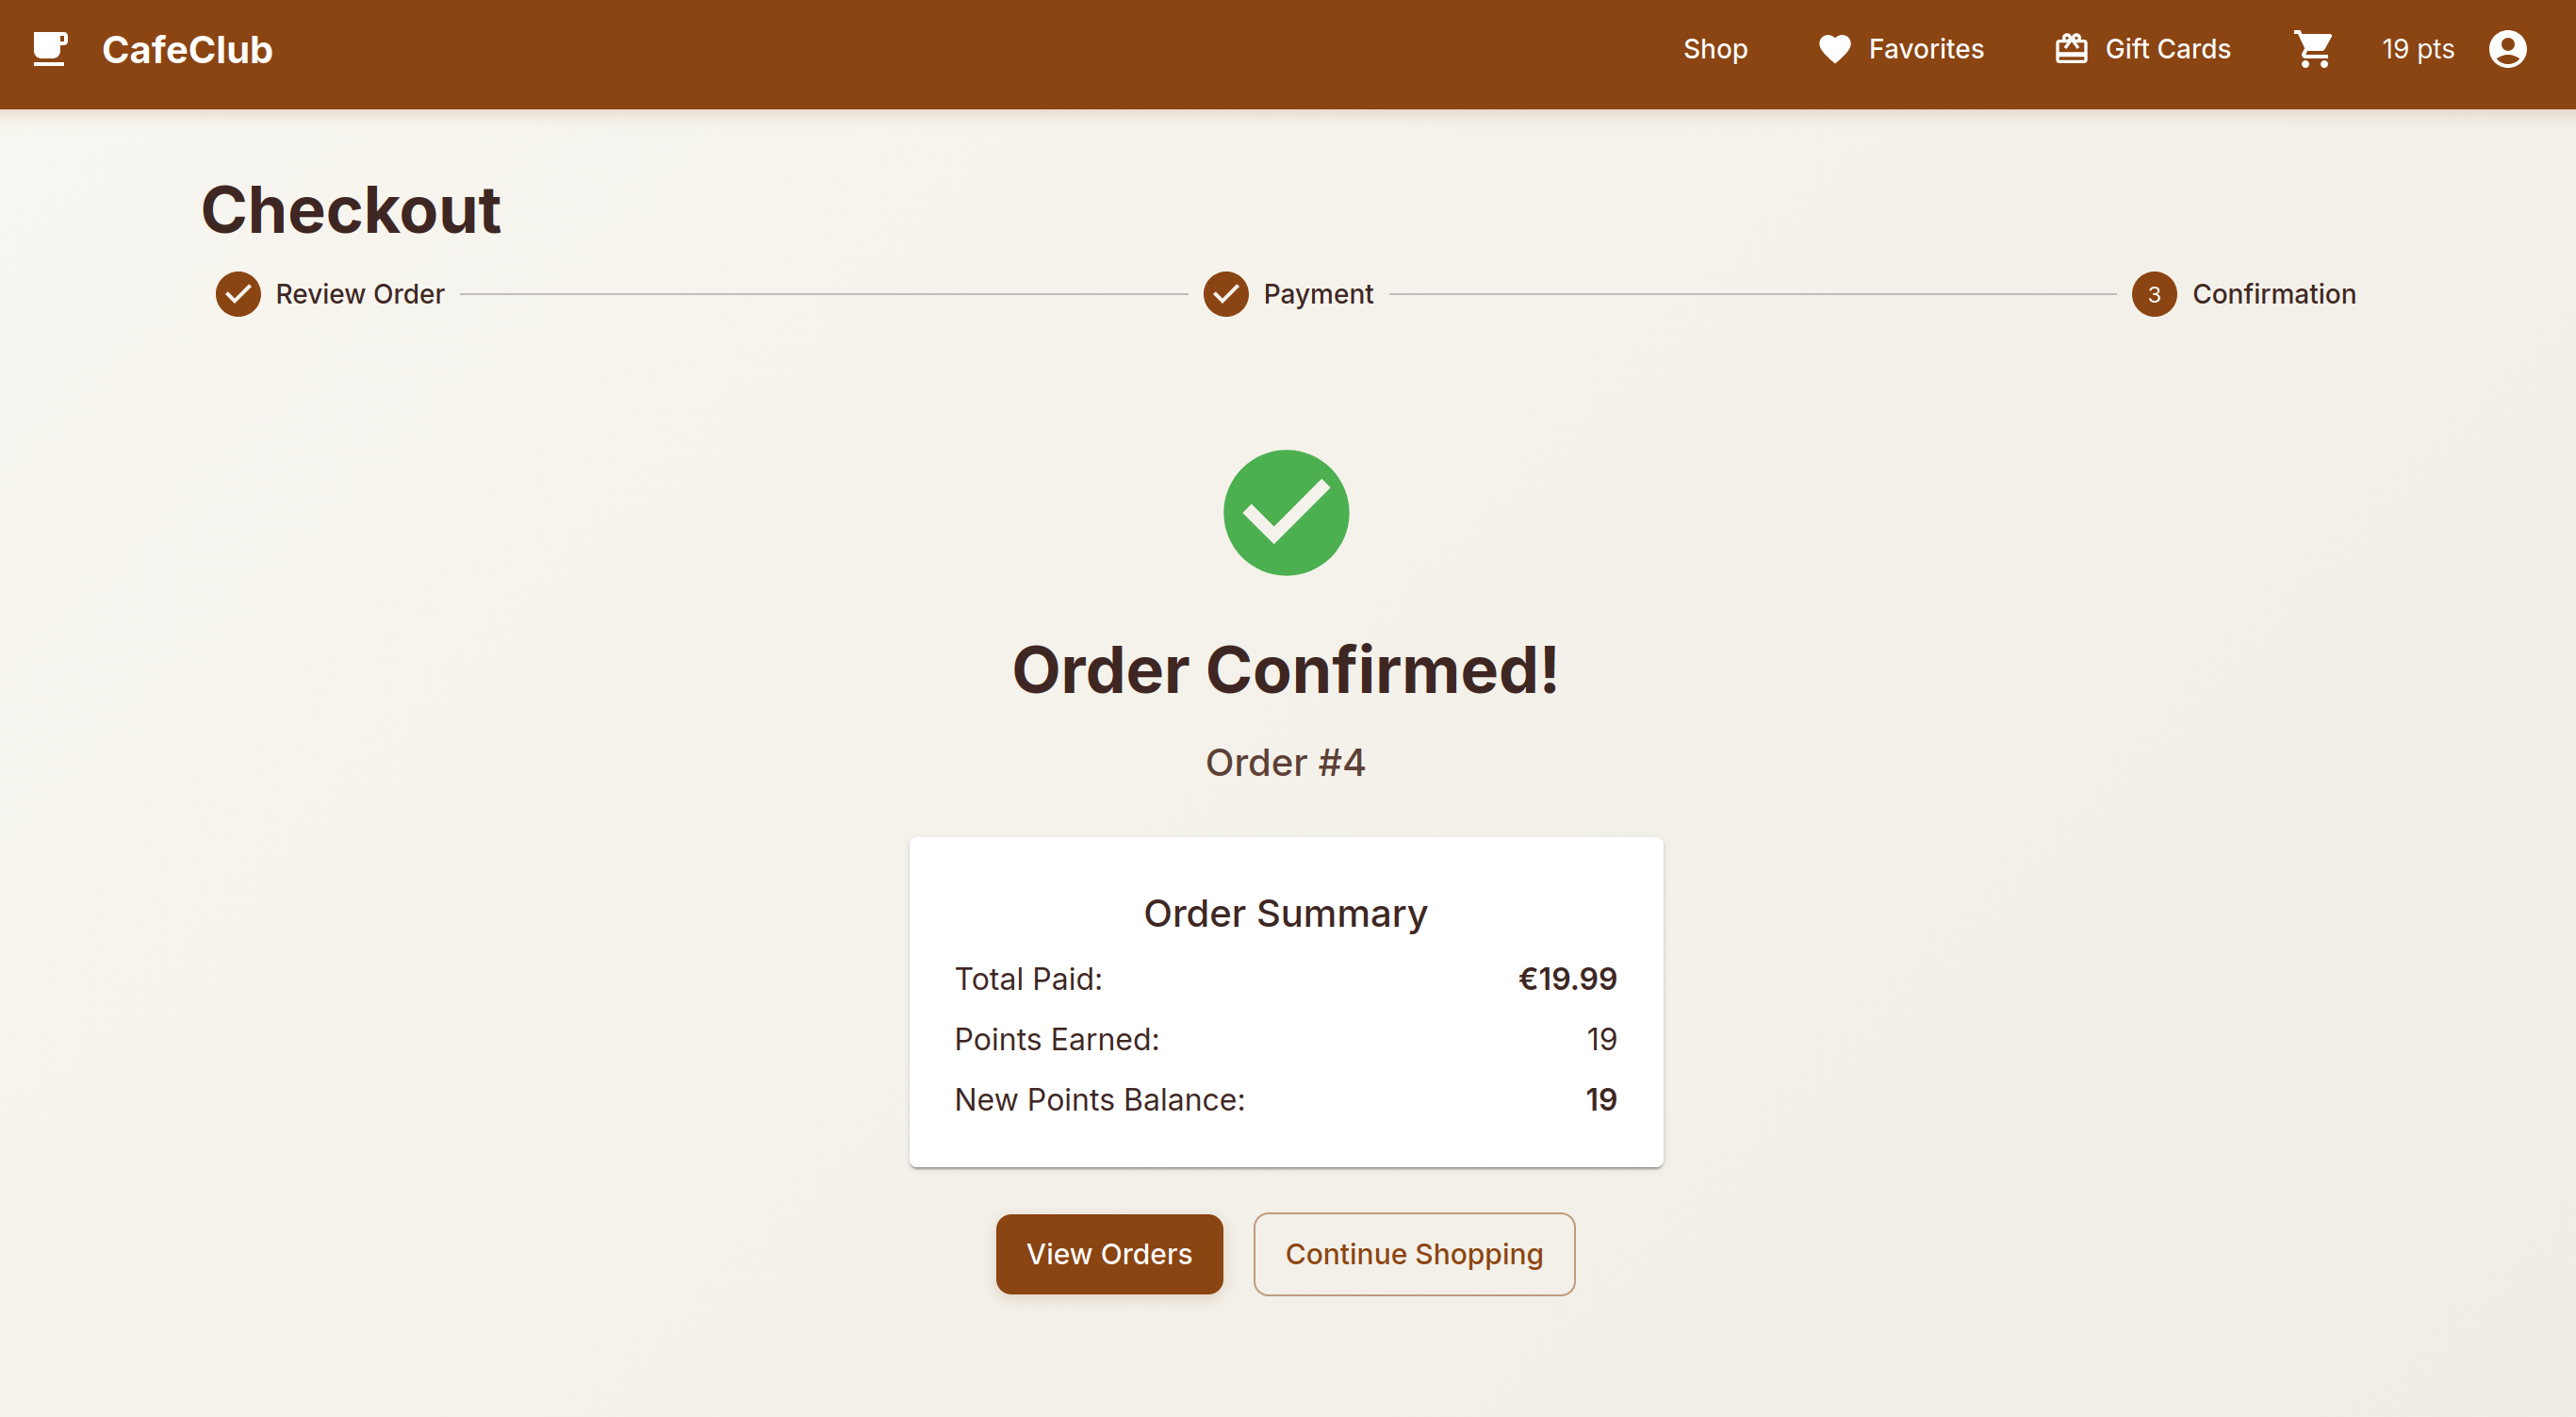
Task: Click the 19 pts points balance
Action: click(x=2417, y=49)
